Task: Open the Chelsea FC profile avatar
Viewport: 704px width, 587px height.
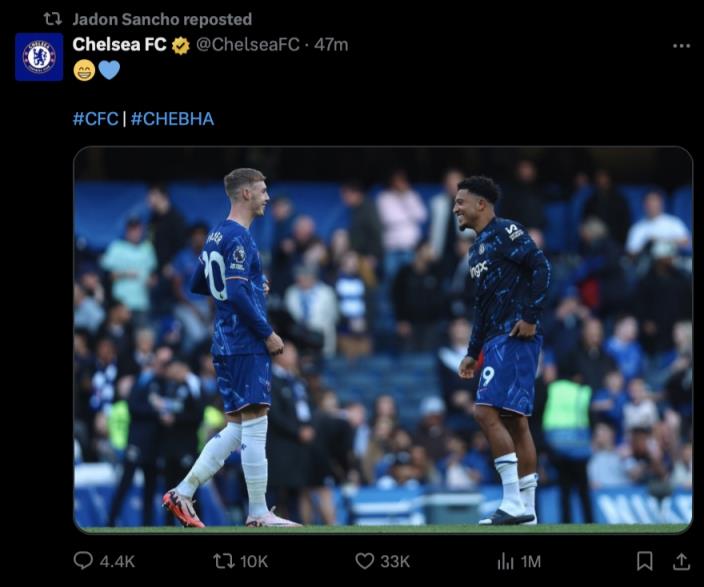Action: [x=39, y=56]
